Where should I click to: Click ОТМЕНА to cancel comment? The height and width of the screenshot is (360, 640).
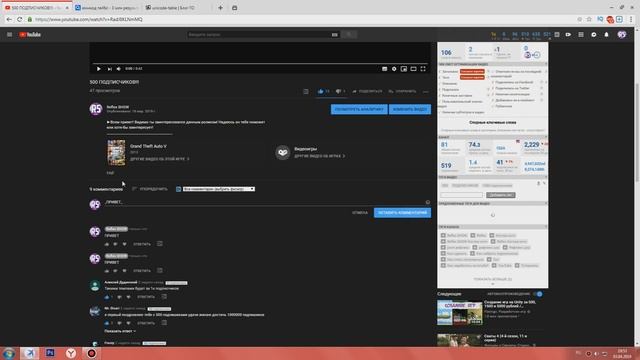pos(360,213)
